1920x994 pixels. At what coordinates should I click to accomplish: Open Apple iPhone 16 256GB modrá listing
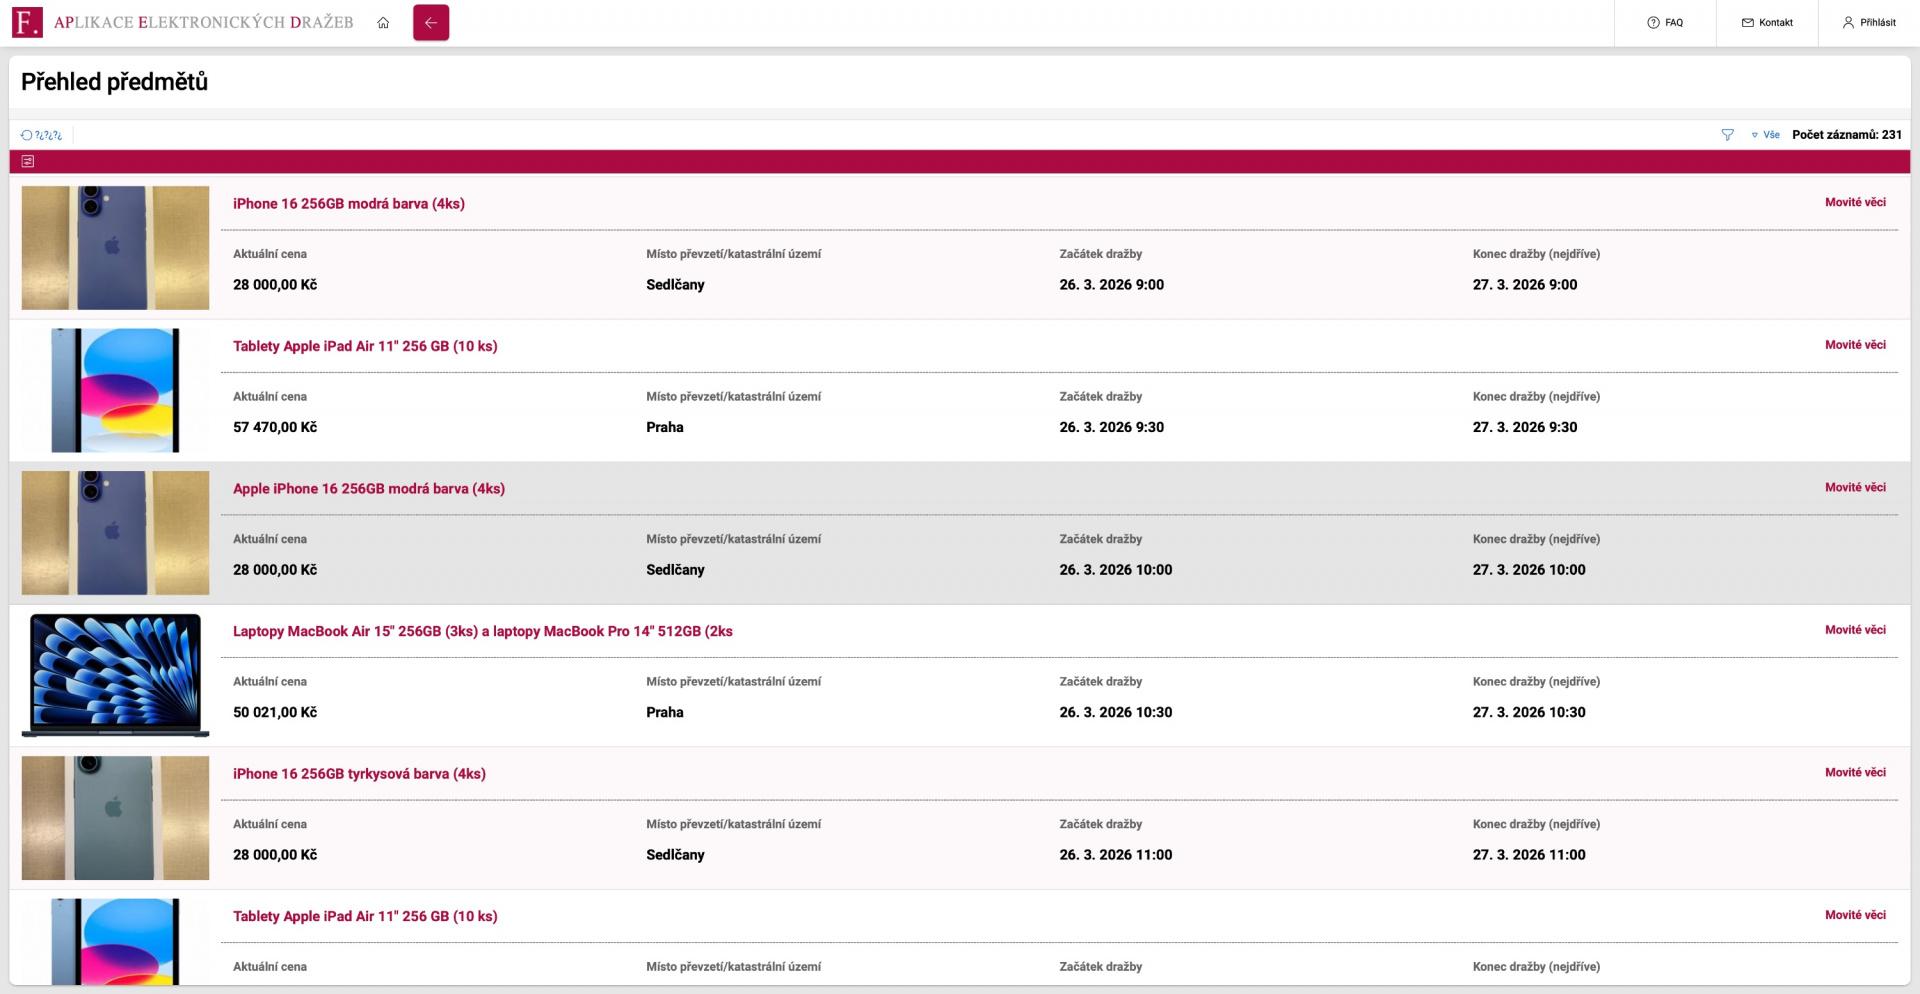click(x=368, y=489)
